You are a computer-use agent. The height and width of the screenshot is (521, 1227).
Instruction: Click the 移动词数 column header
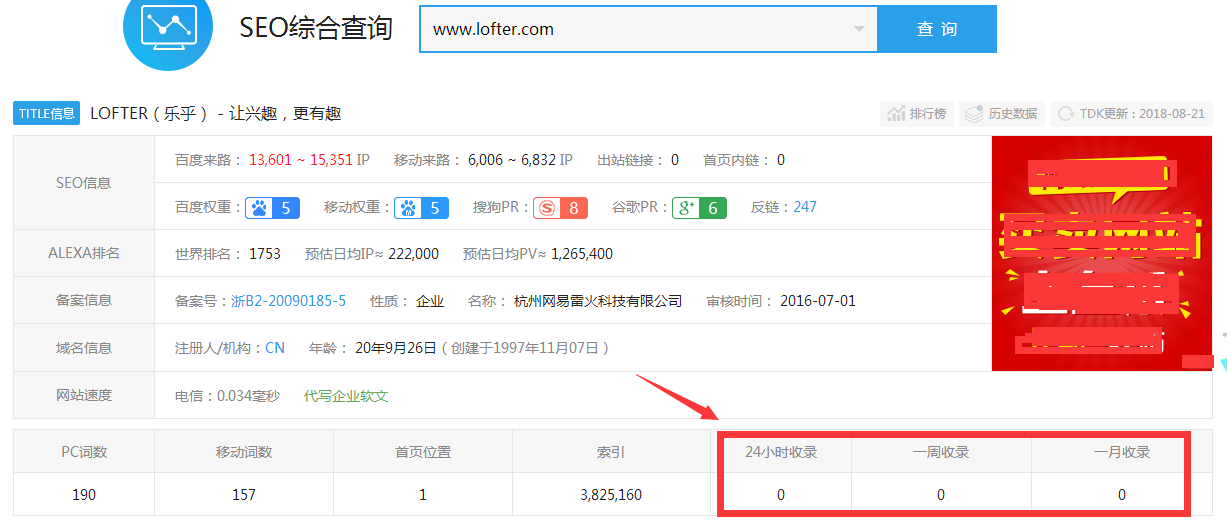[244, 452]
